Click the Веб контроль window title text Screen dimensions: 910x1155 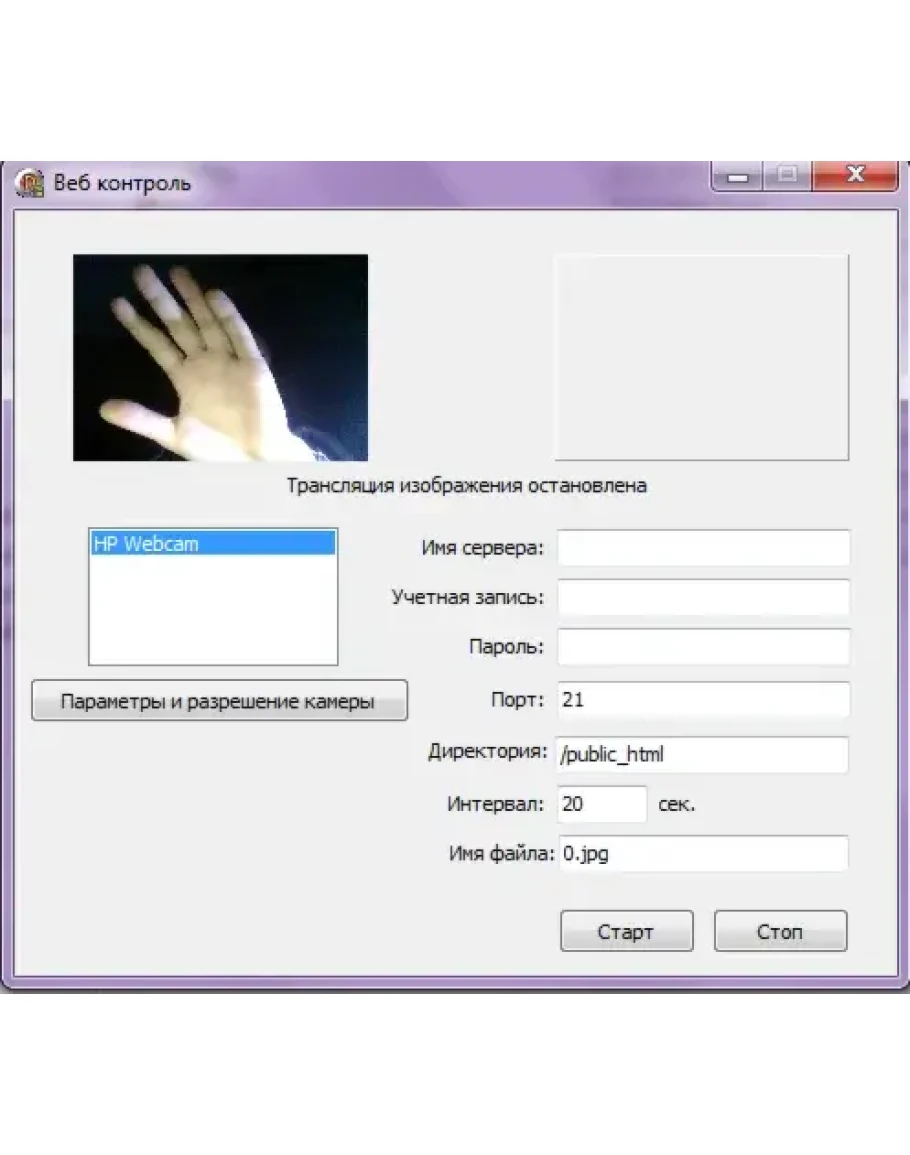point(122,184)
